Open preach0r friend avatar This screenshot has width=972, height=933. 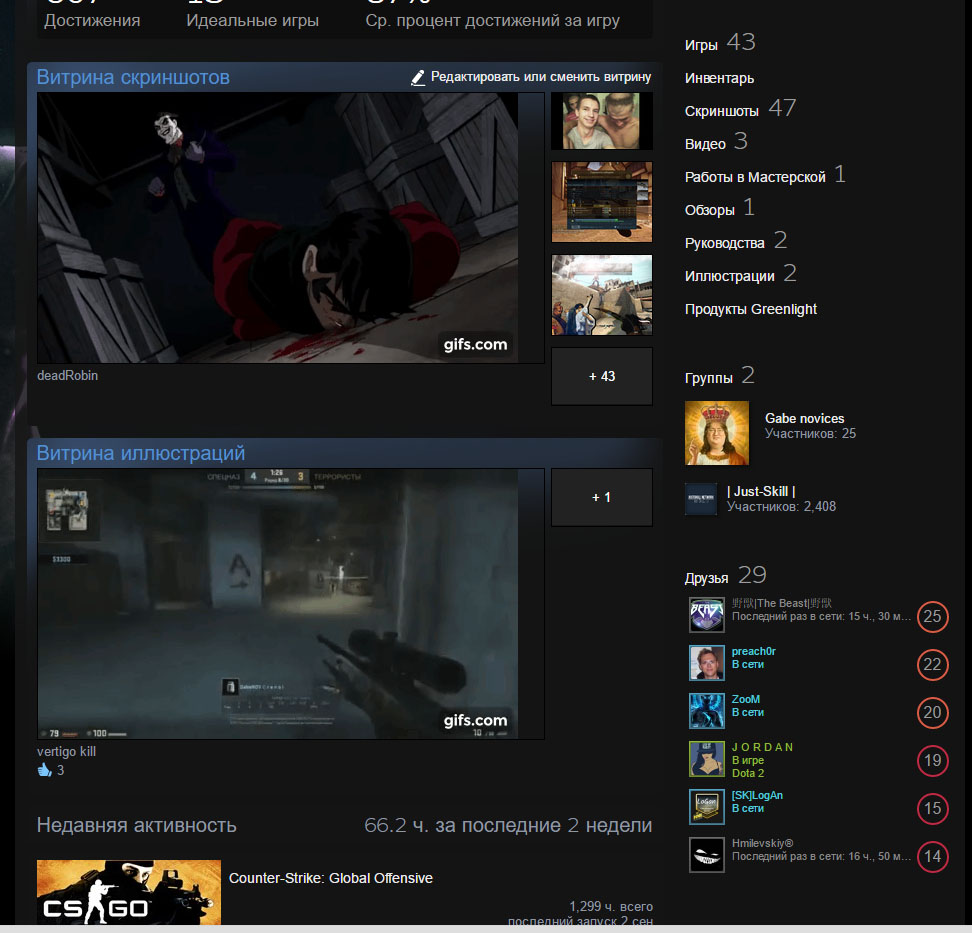tap(707, 663)
